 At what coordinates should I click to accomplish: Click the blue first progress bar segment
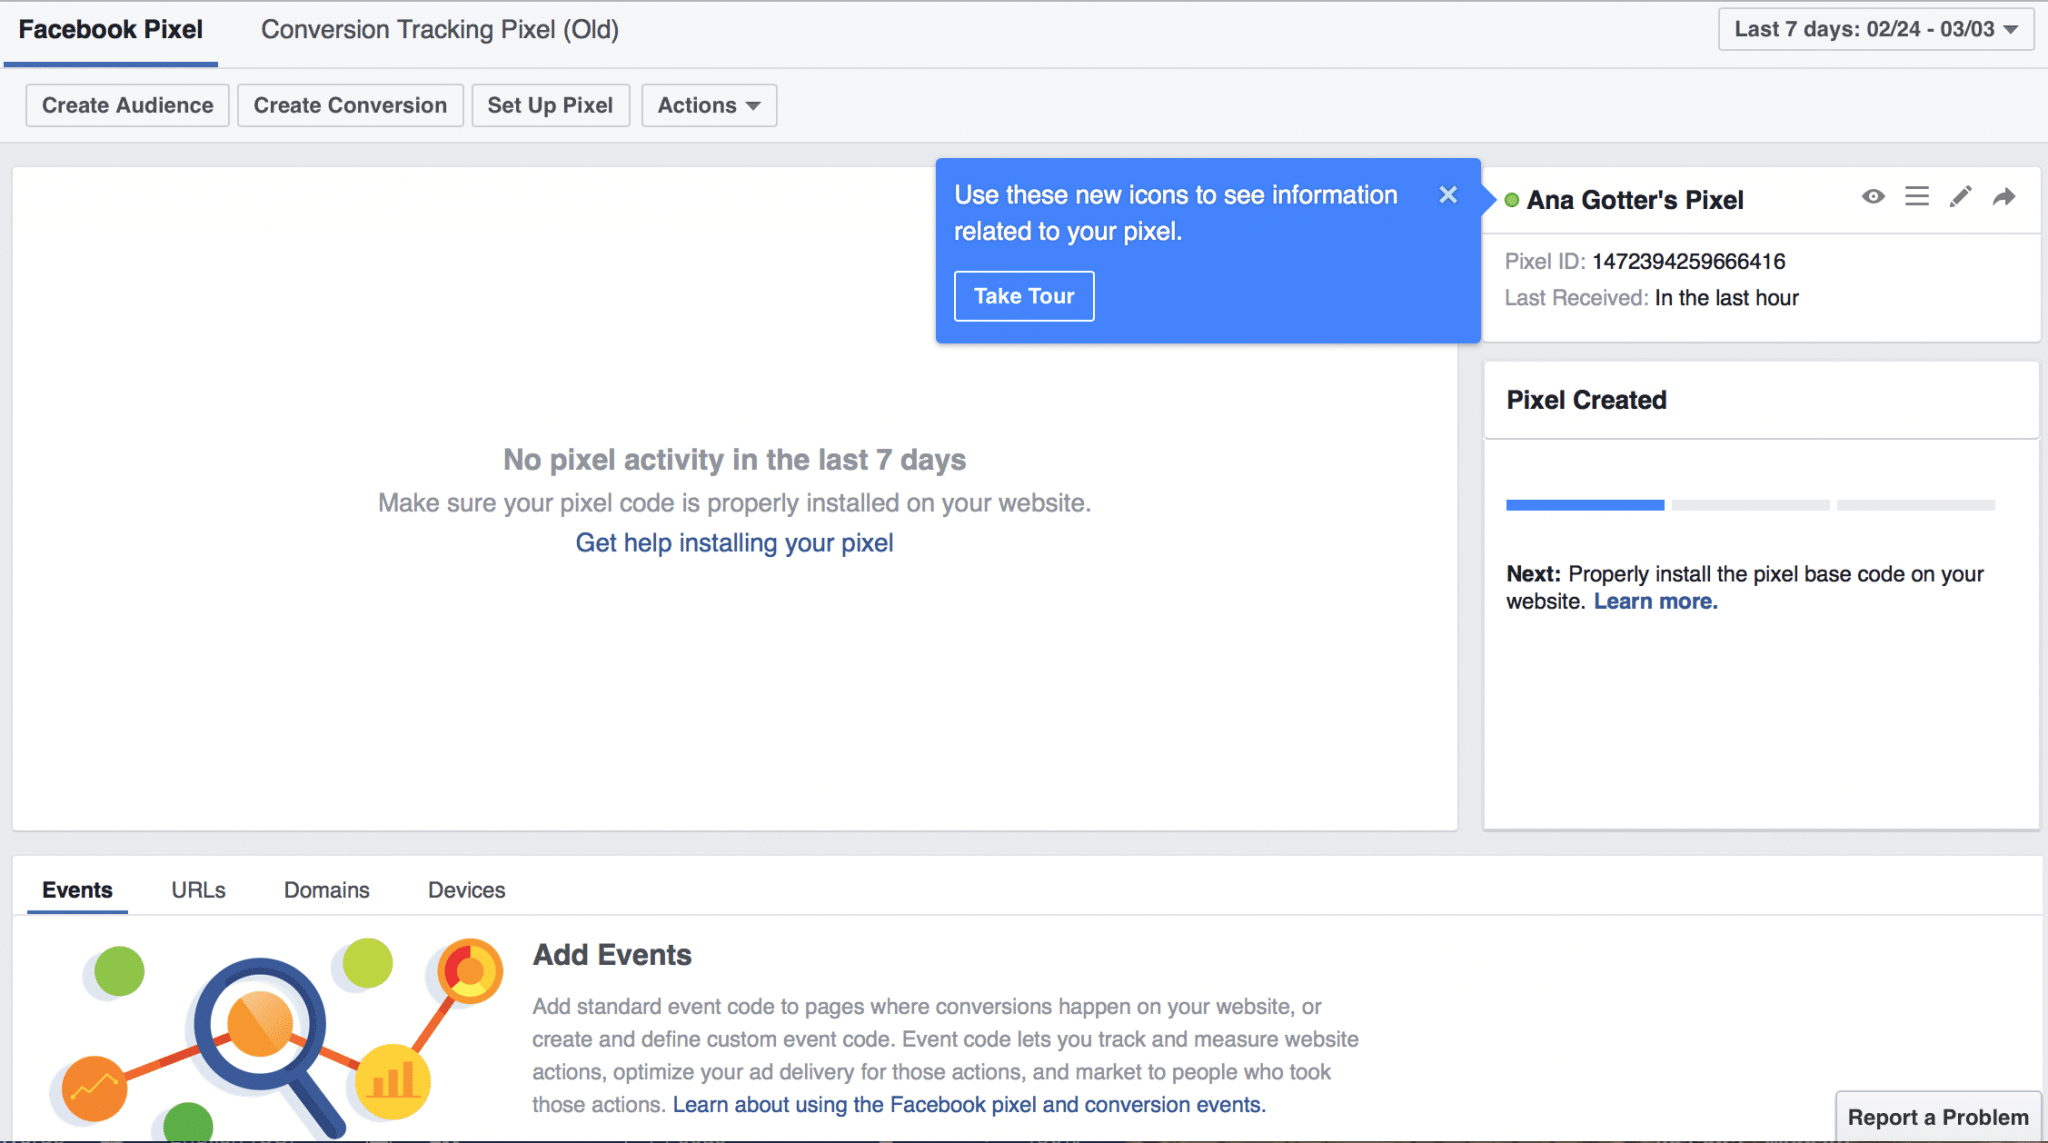pos(1585,505)
